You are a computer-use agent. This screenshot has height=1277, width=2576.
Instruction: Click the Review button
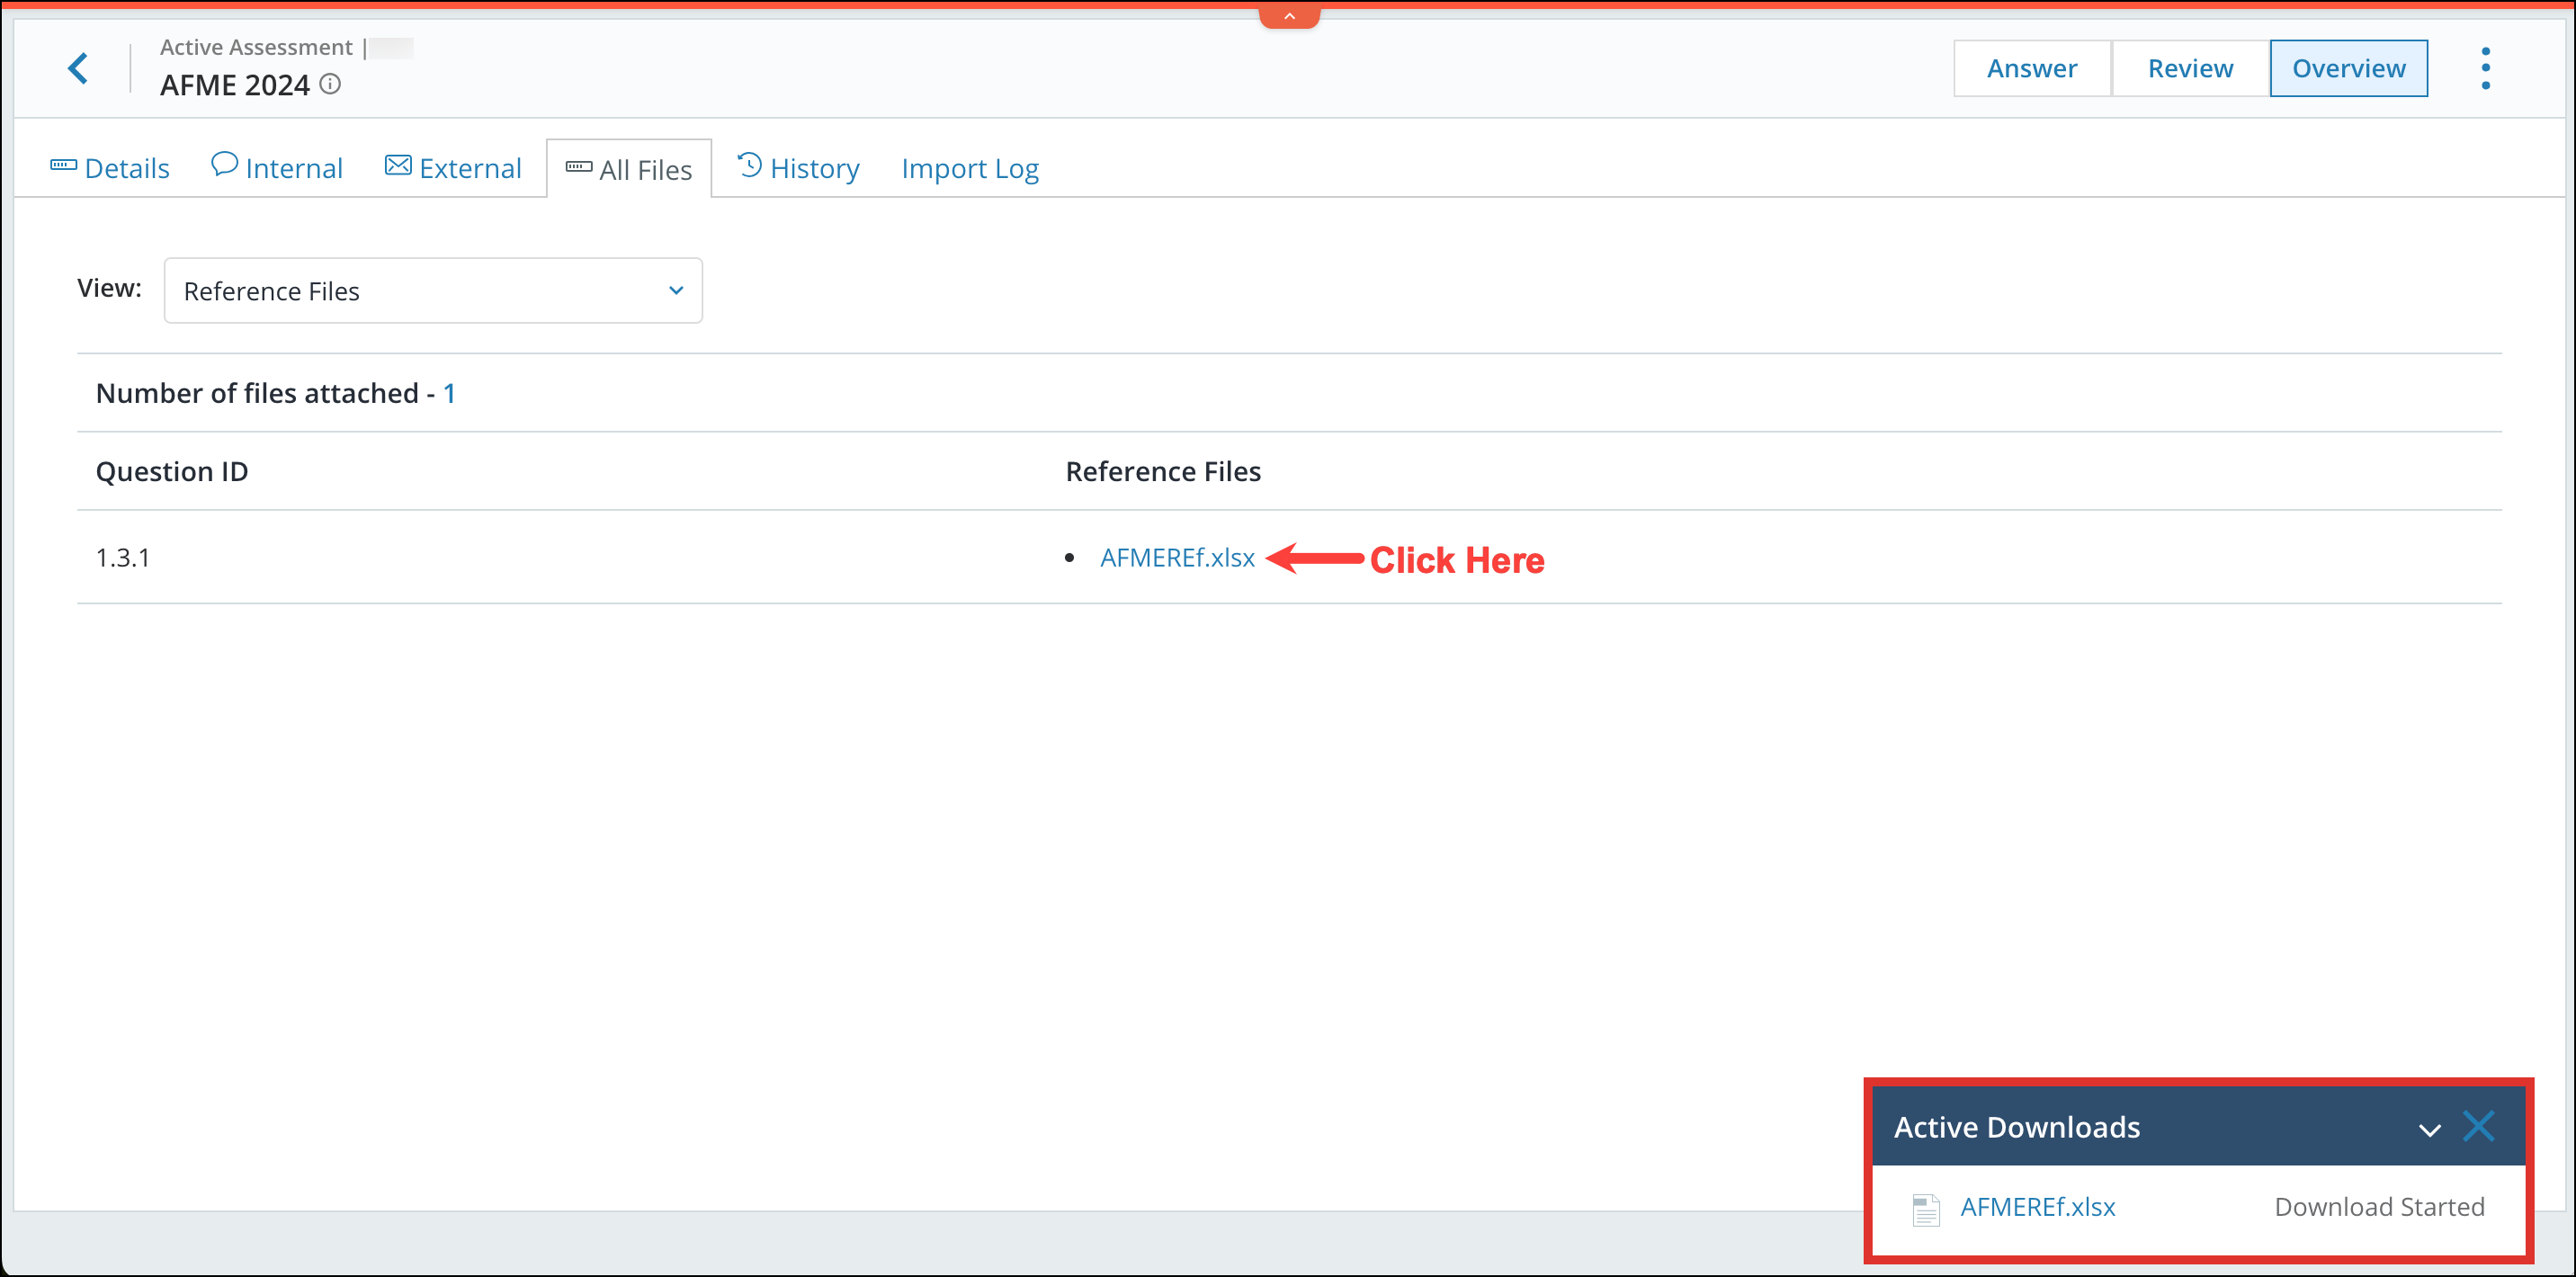[2190, 67]
